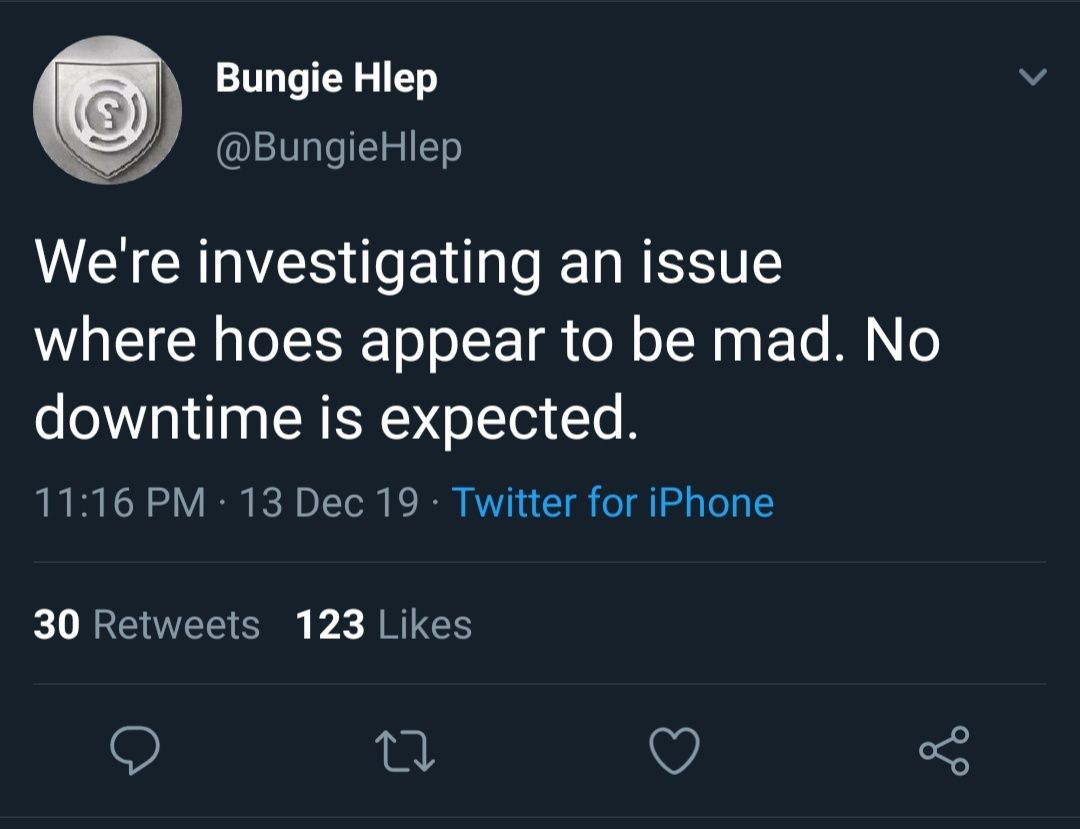Click the tweet line mentioning "appear to be mad"

point(488,342)
